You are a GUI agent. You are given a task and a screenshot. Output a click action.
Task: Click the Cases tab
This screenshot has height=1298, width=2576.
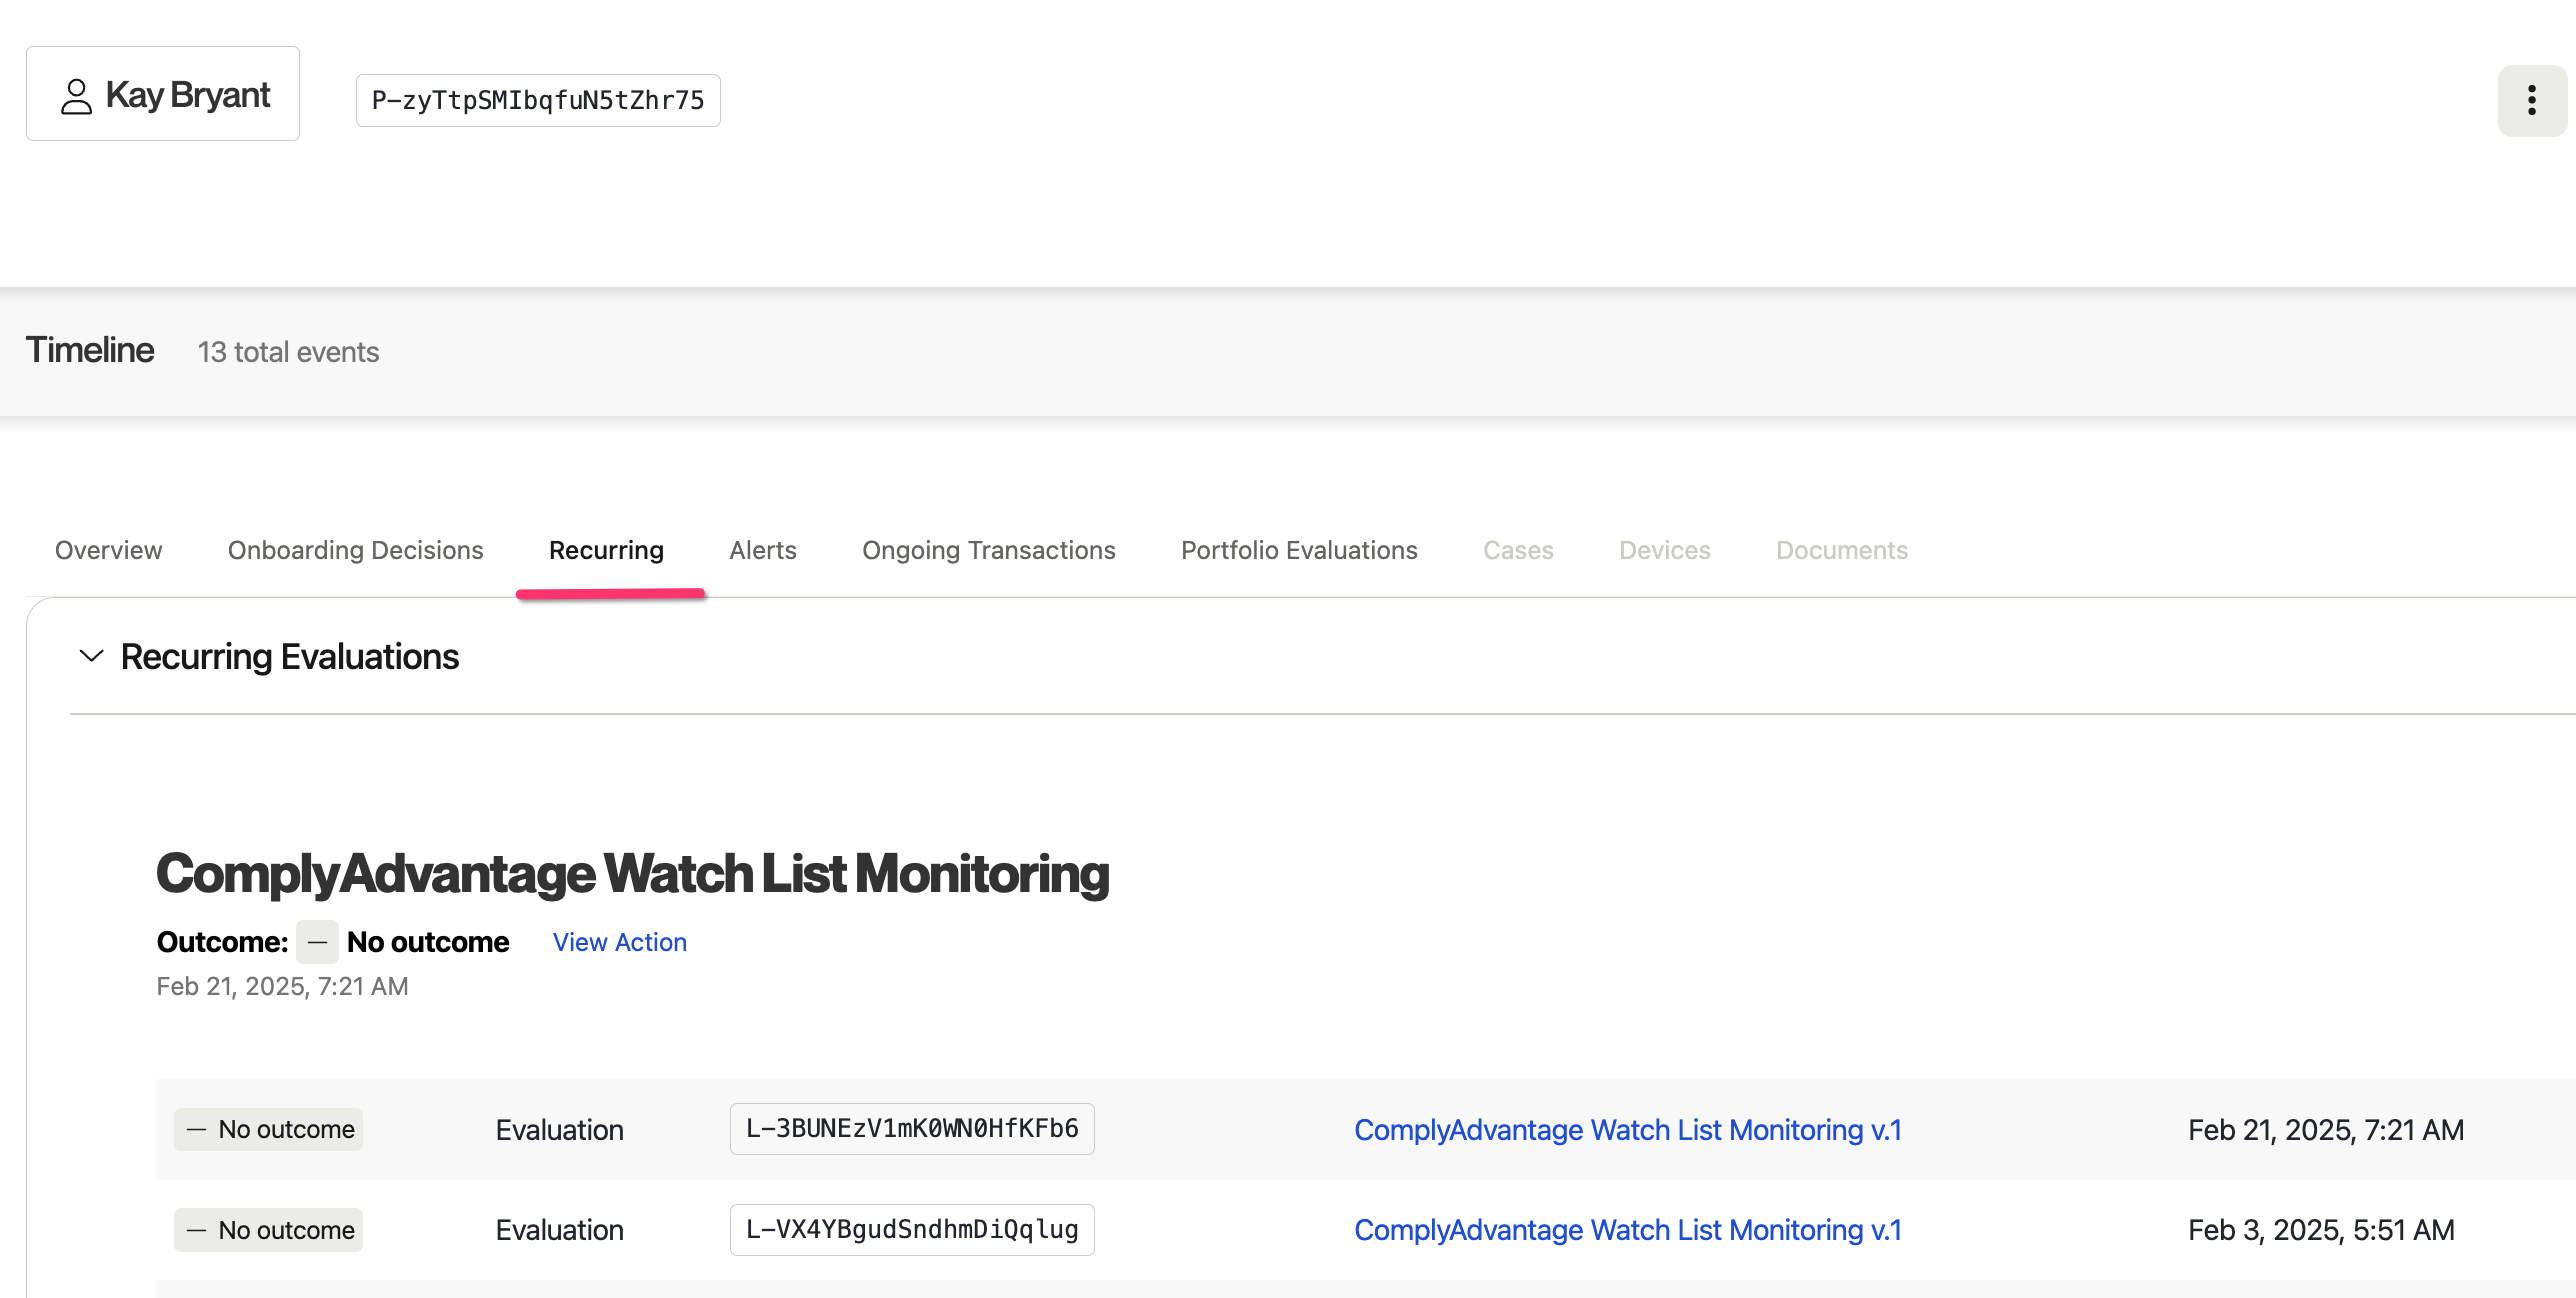coord(1517,550)
